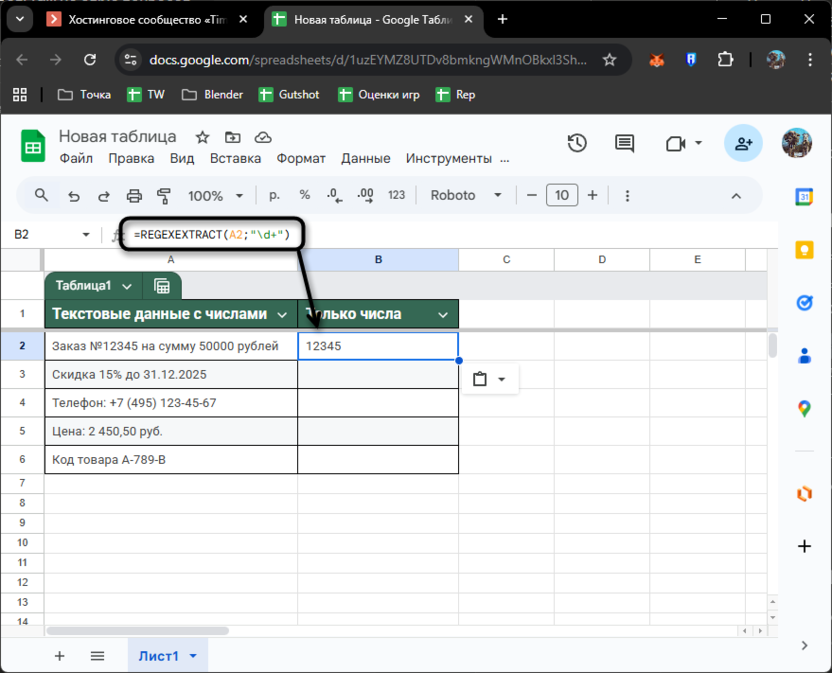This screenshot has height=673, width=832.
Task: Apply percent format icon
Action: (304, 195)
